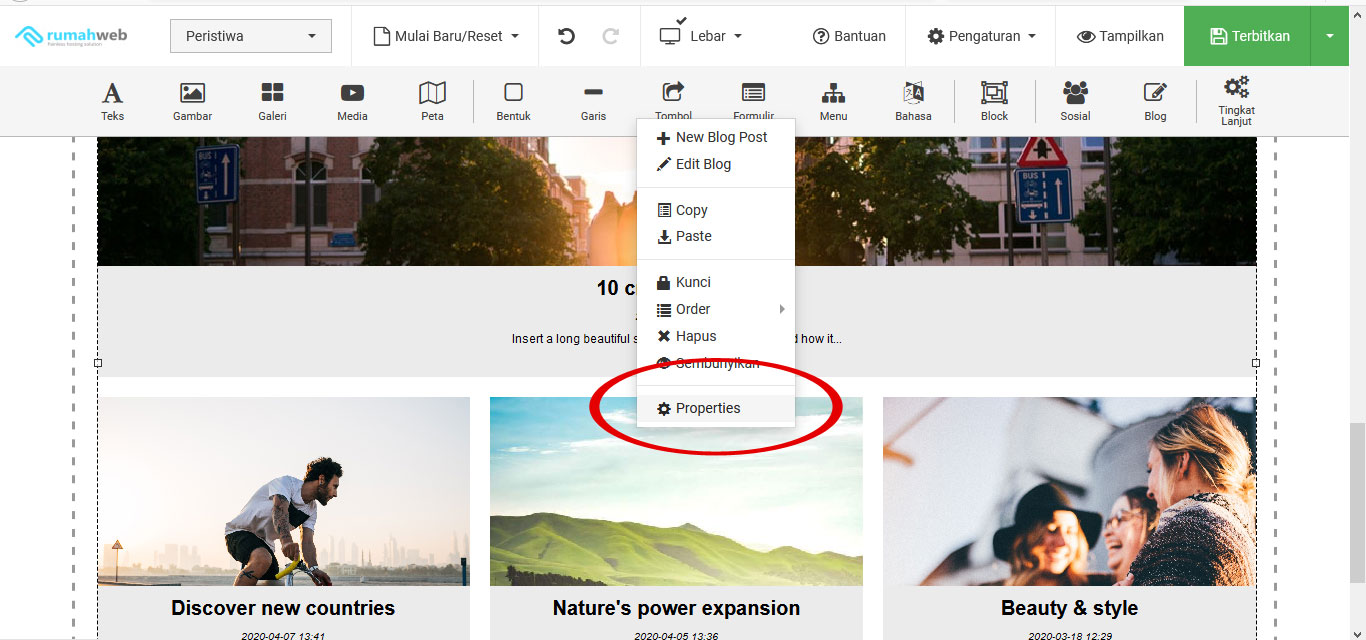Hide the element with Sembunyikan

point(716,363)
